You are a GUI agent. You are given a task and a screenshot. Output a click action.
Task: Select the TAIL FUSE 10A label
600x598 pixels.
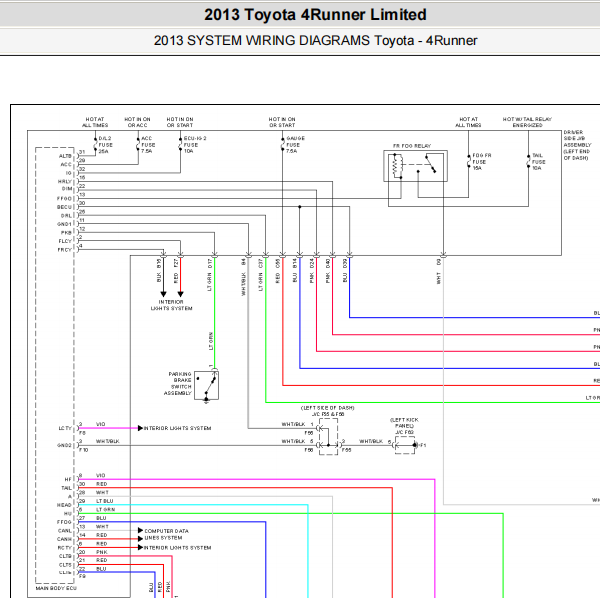(538, 162)
